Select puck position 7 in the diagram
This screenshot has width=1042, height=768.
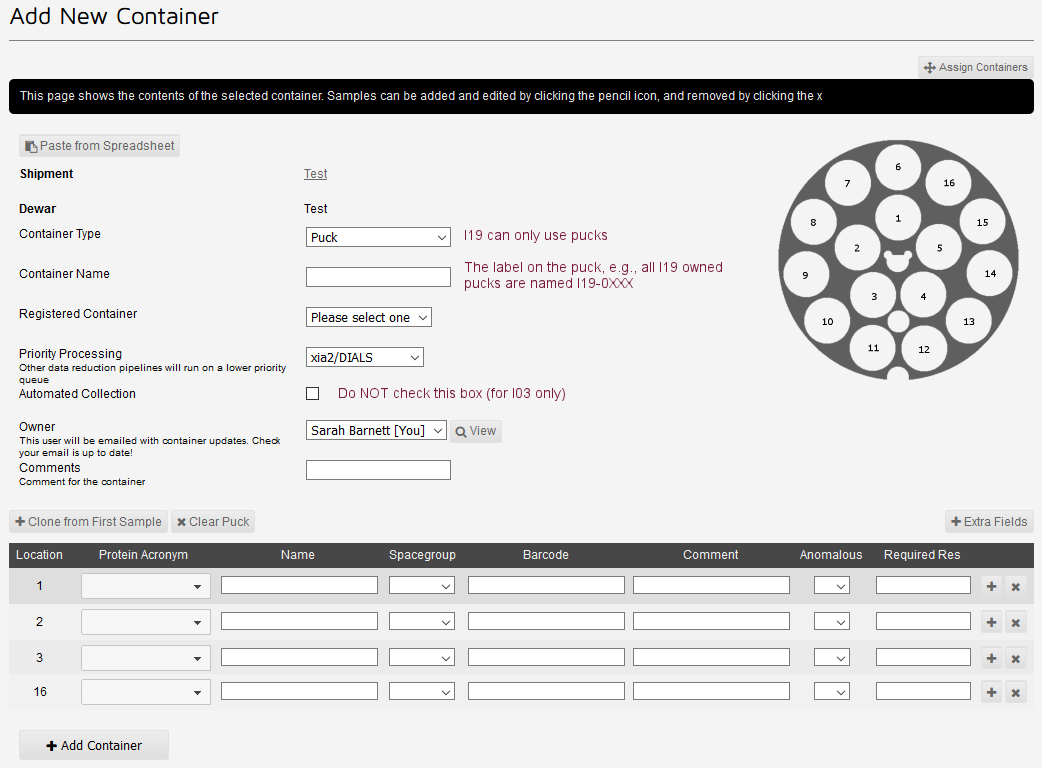pyautogui.click(x=847, y=183)
